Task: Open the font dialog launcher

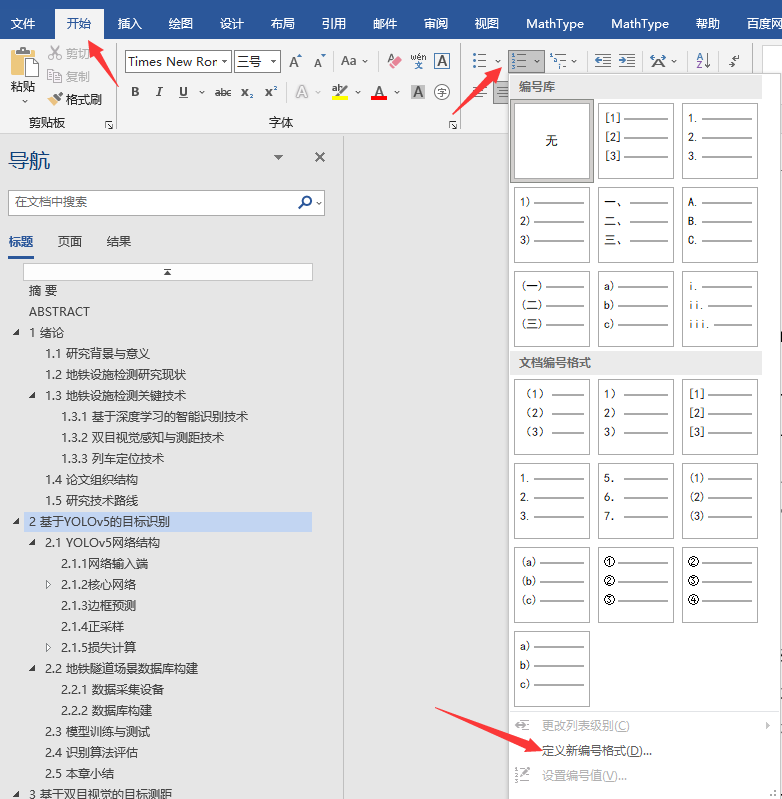Action: click(453, 125)
